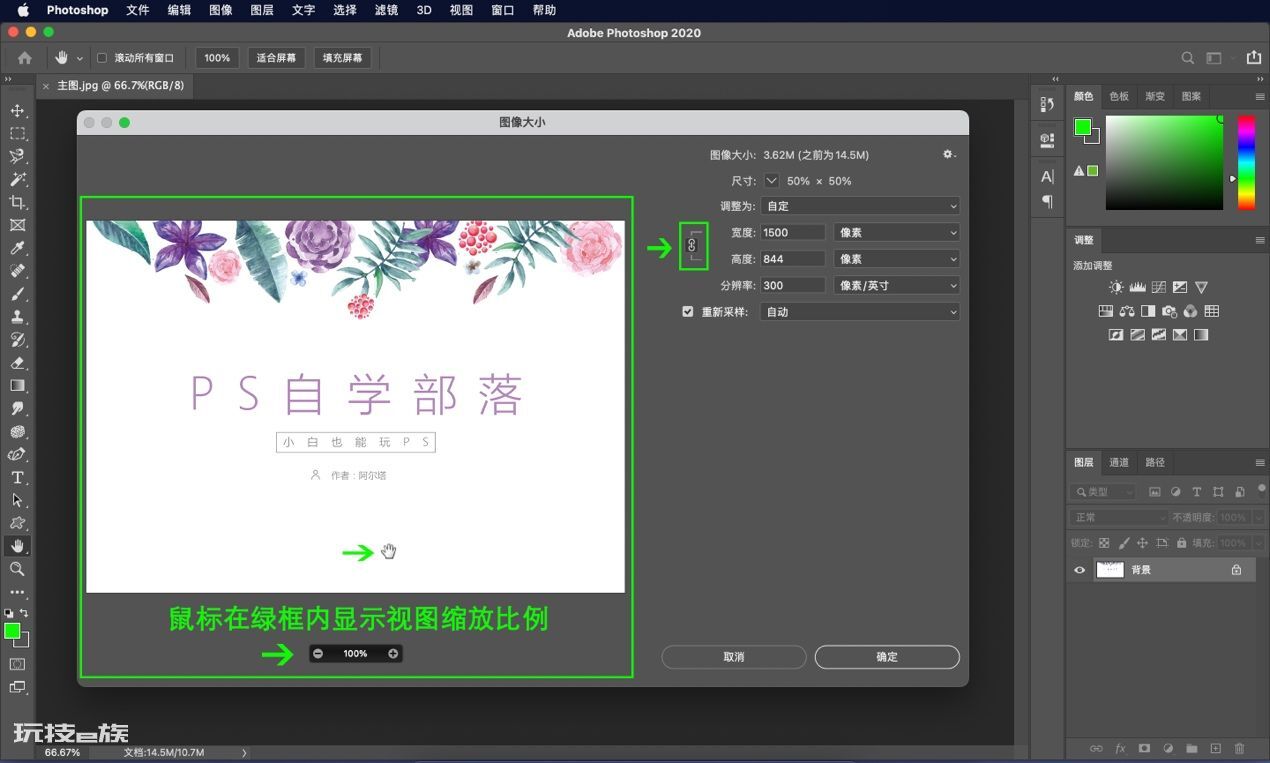Toggle lock transparent pixels
Screen dimensions: 1270x763
pyautogui.click(x=1104, y=543)
